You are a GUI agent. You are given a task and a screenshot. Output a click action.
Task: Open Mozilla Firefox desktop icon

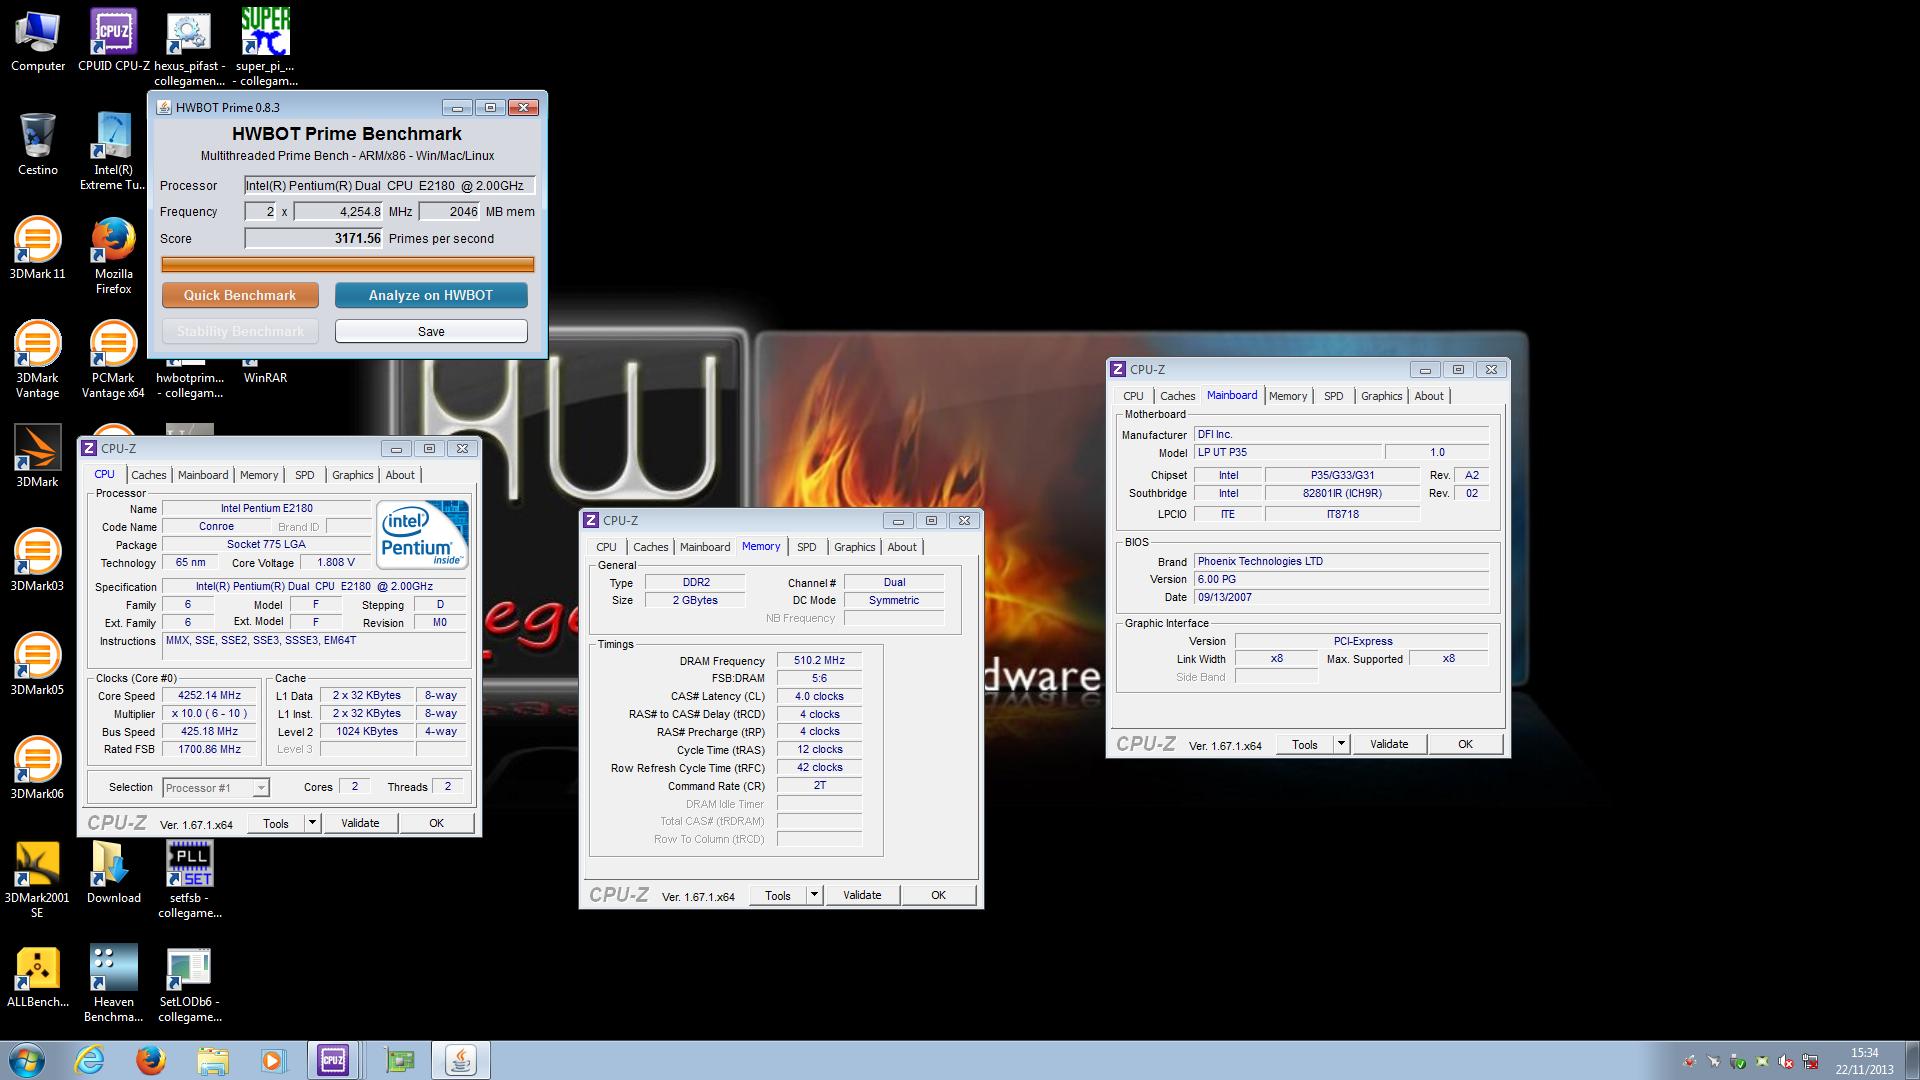click(114, 256)
